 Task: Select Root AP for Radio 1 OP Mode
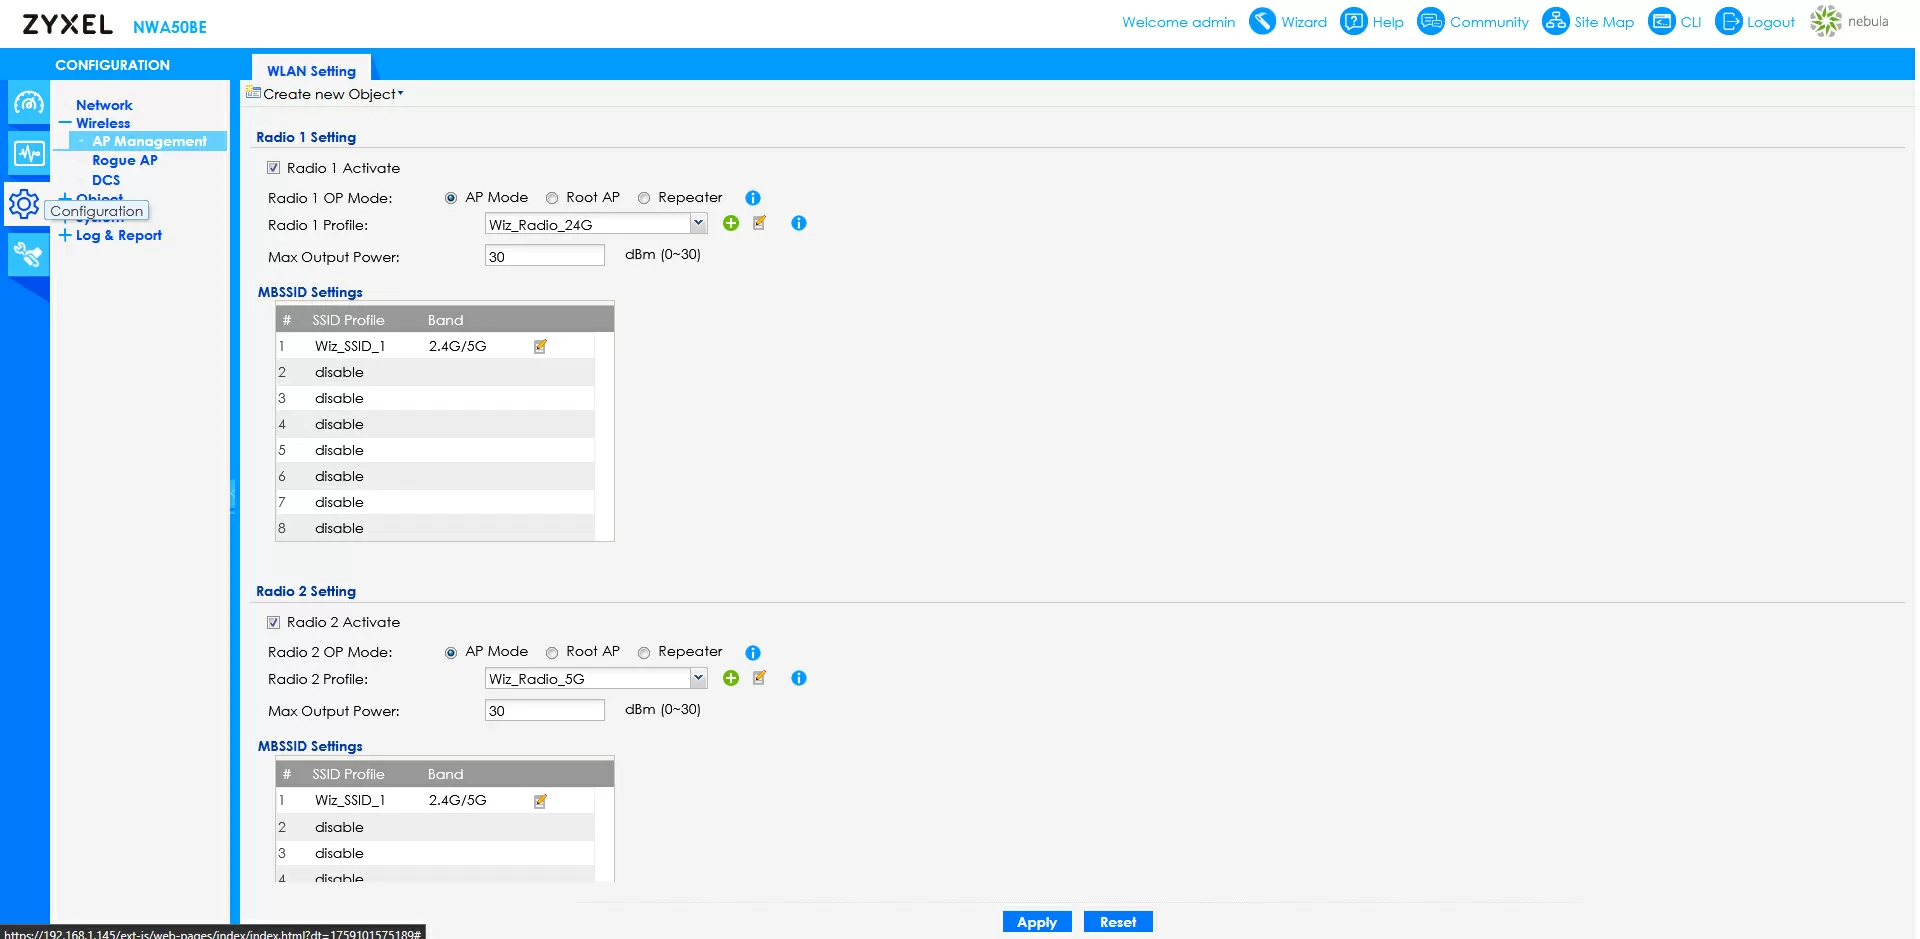tap(552, 198)
